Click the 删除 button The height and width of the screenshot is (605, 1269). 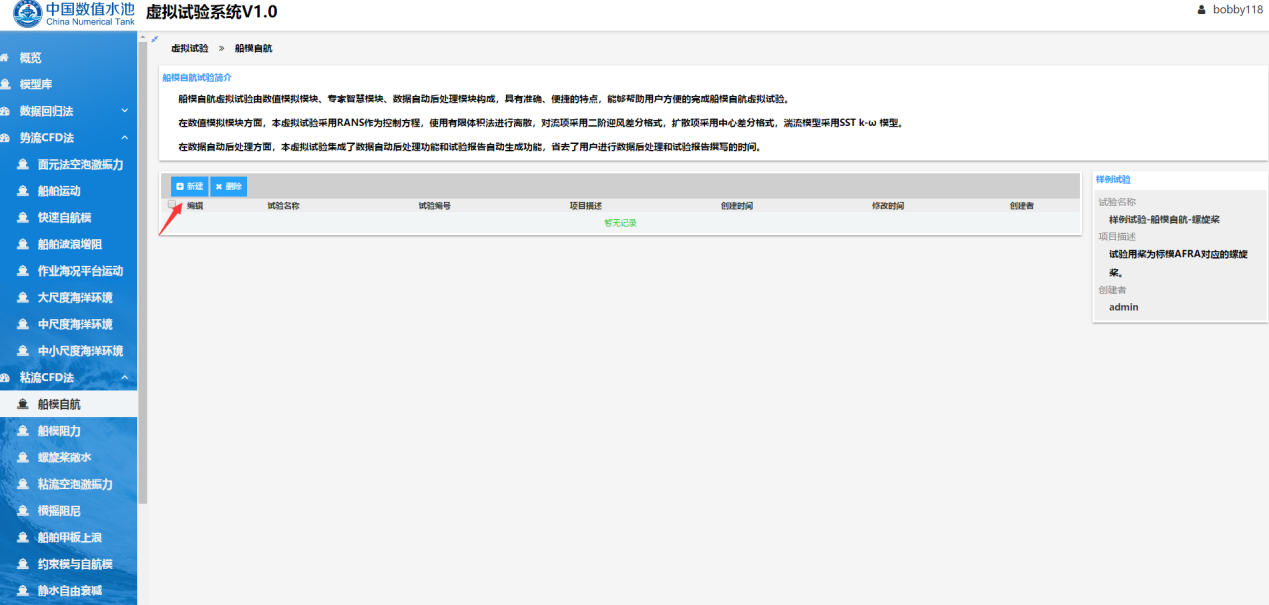point(229,186)
